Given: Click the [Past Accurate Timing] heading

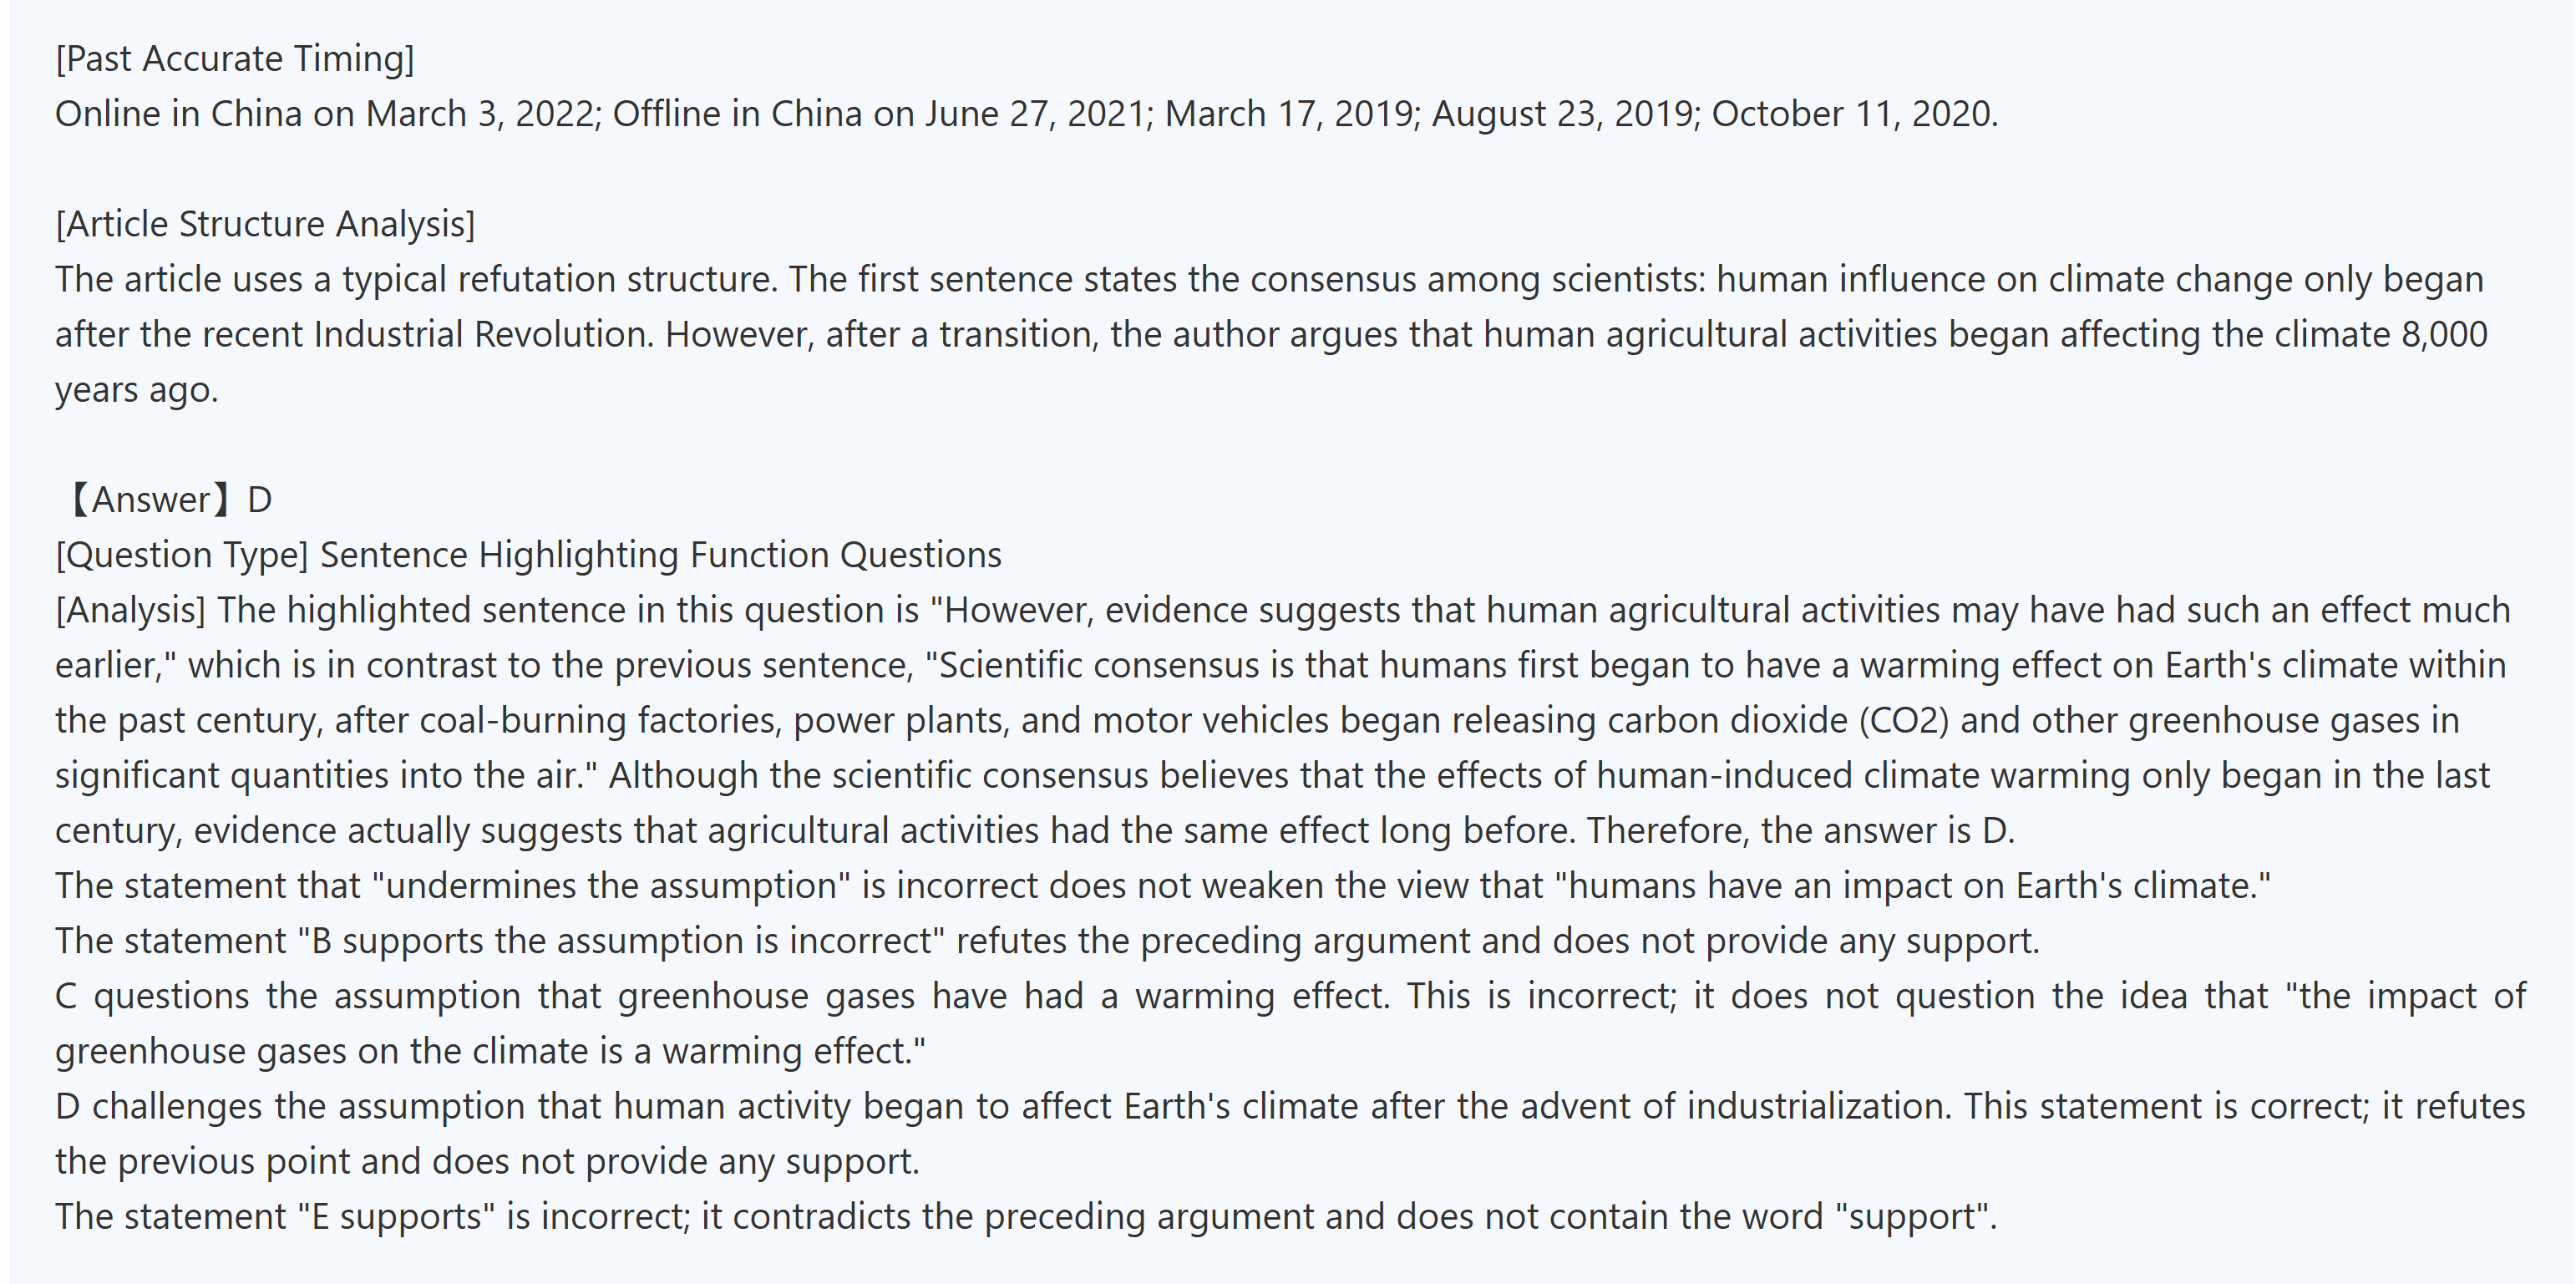Looking at the screenshot, I should click(x=234, y=59).
